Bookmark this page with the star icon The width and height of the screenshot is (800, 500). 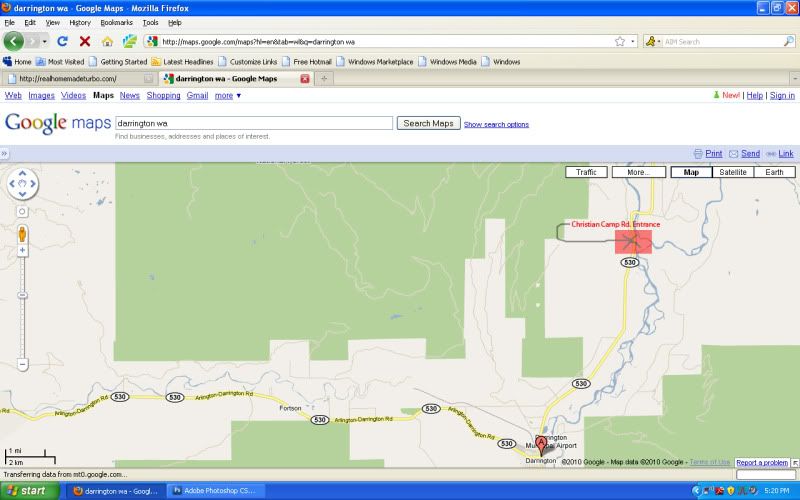click(620, 41)
